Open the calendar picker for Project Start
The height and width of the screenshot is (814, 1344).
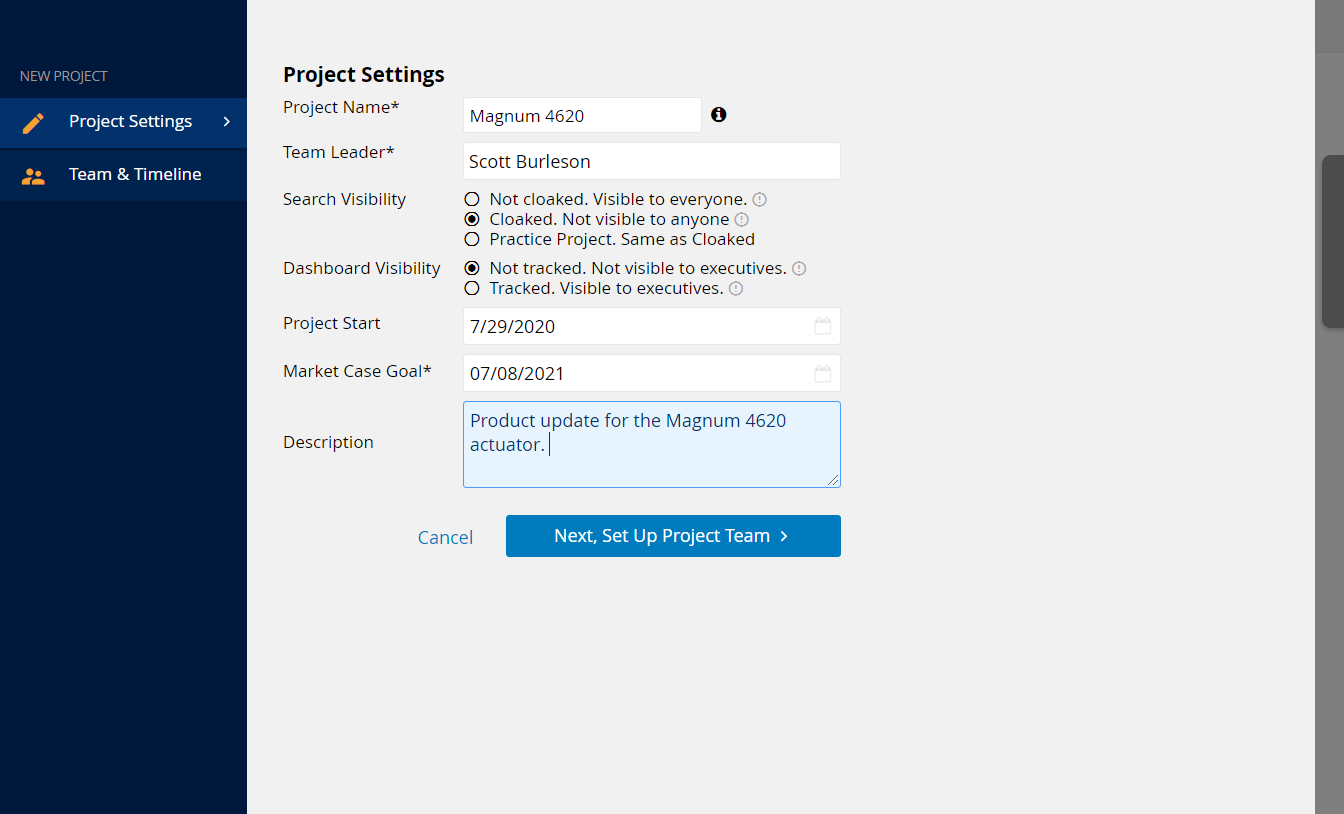822,326
